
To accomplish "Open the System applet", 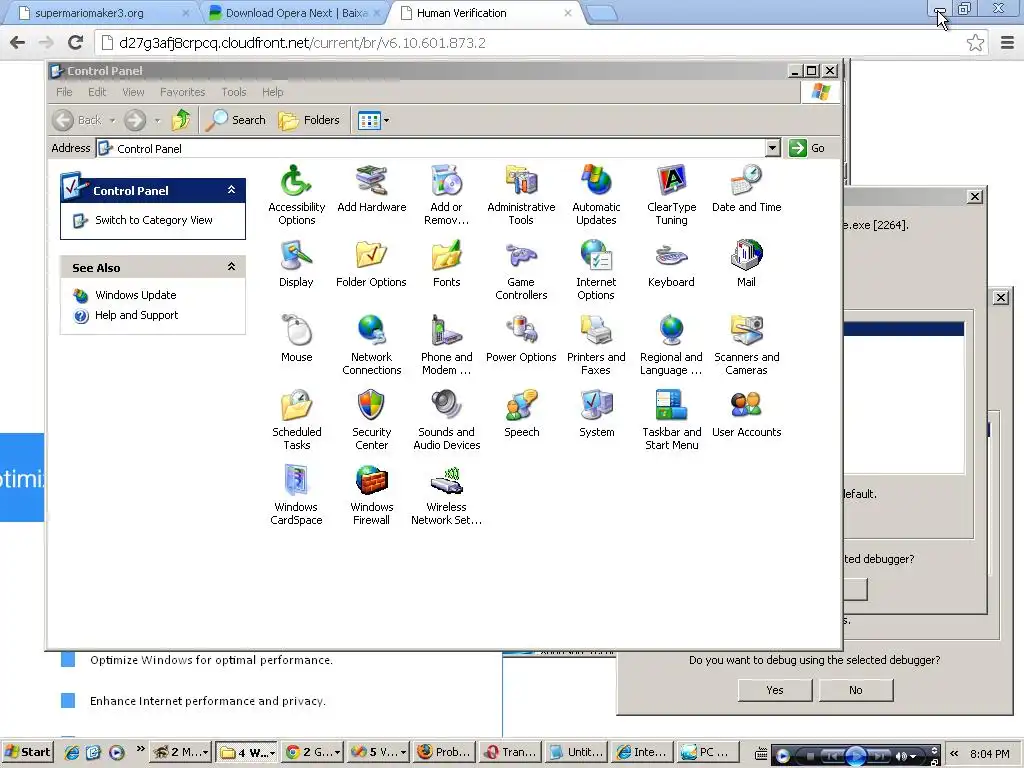I will pos(596,414).
